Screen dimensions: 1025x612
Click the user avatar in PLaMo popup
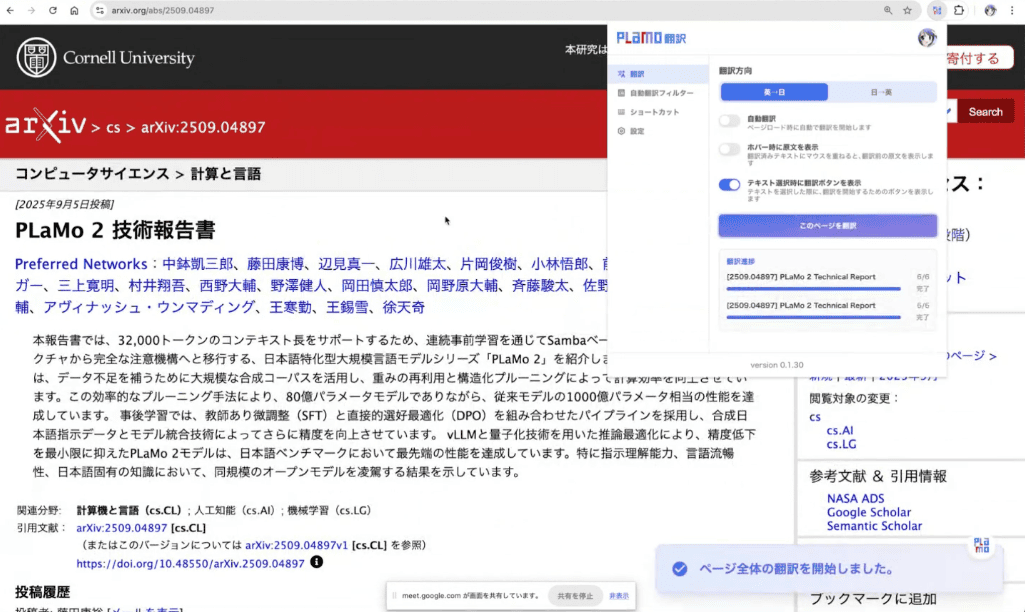click(x=926, y=38)
